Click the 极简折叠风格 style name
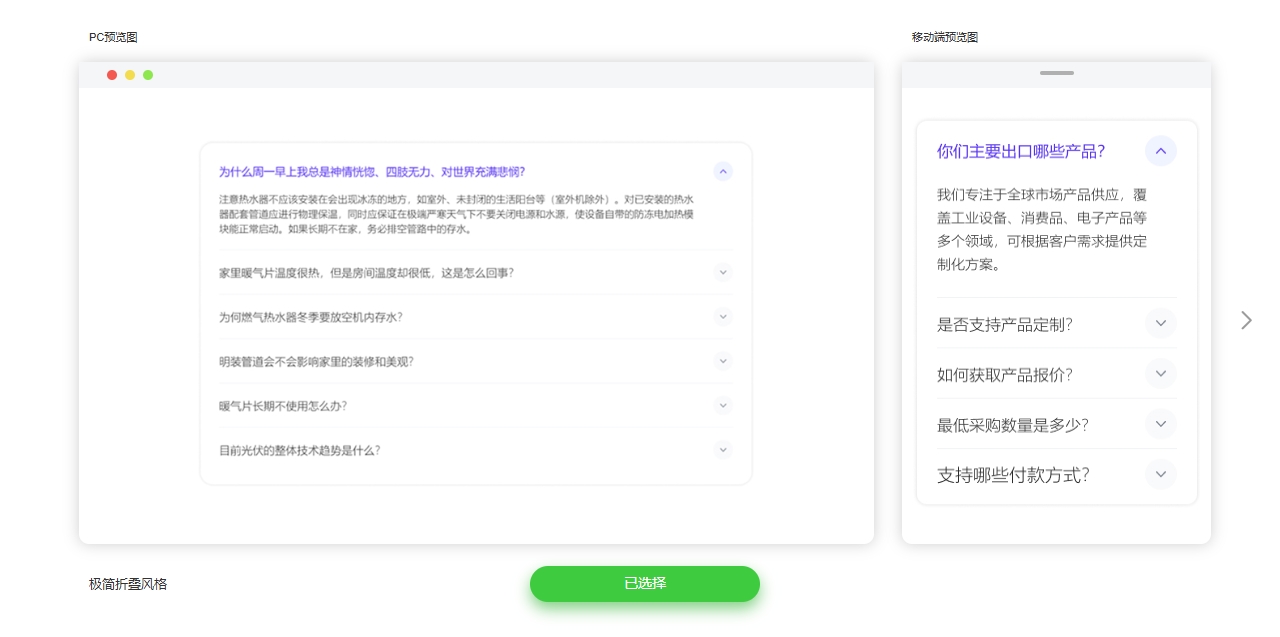 [128, 584]
